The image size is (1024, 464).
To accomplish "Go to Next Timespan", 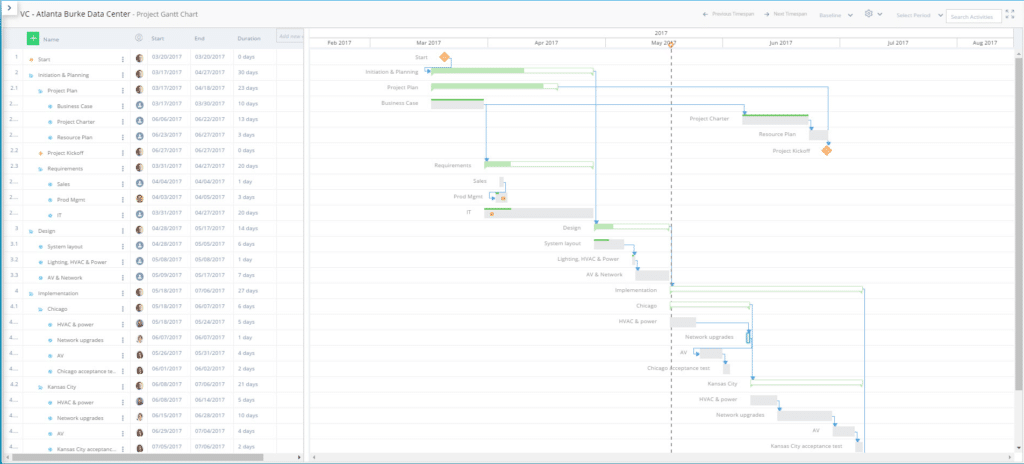I will 786,14.
